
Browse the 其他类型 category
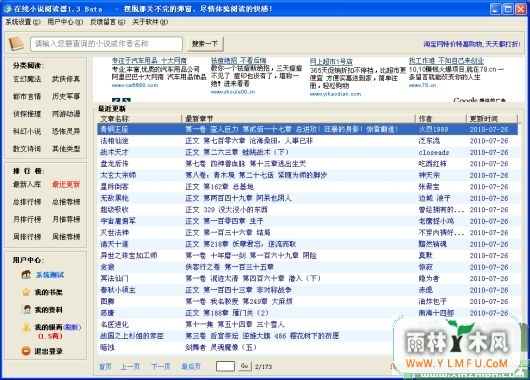[x=66, y=149]
